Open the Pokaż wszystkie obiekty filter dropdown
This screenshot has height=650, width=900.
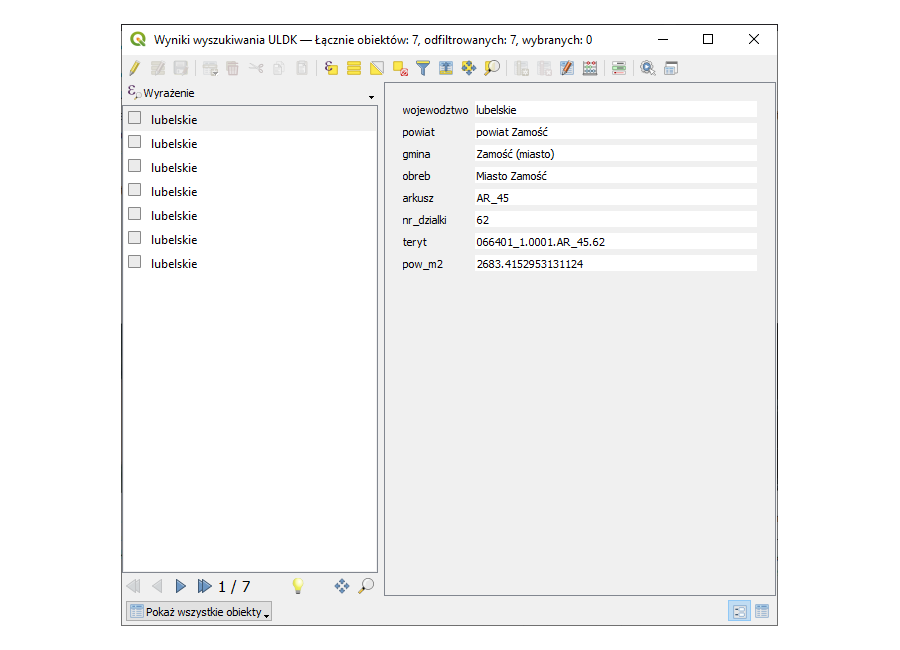click(x=199, y=611)
